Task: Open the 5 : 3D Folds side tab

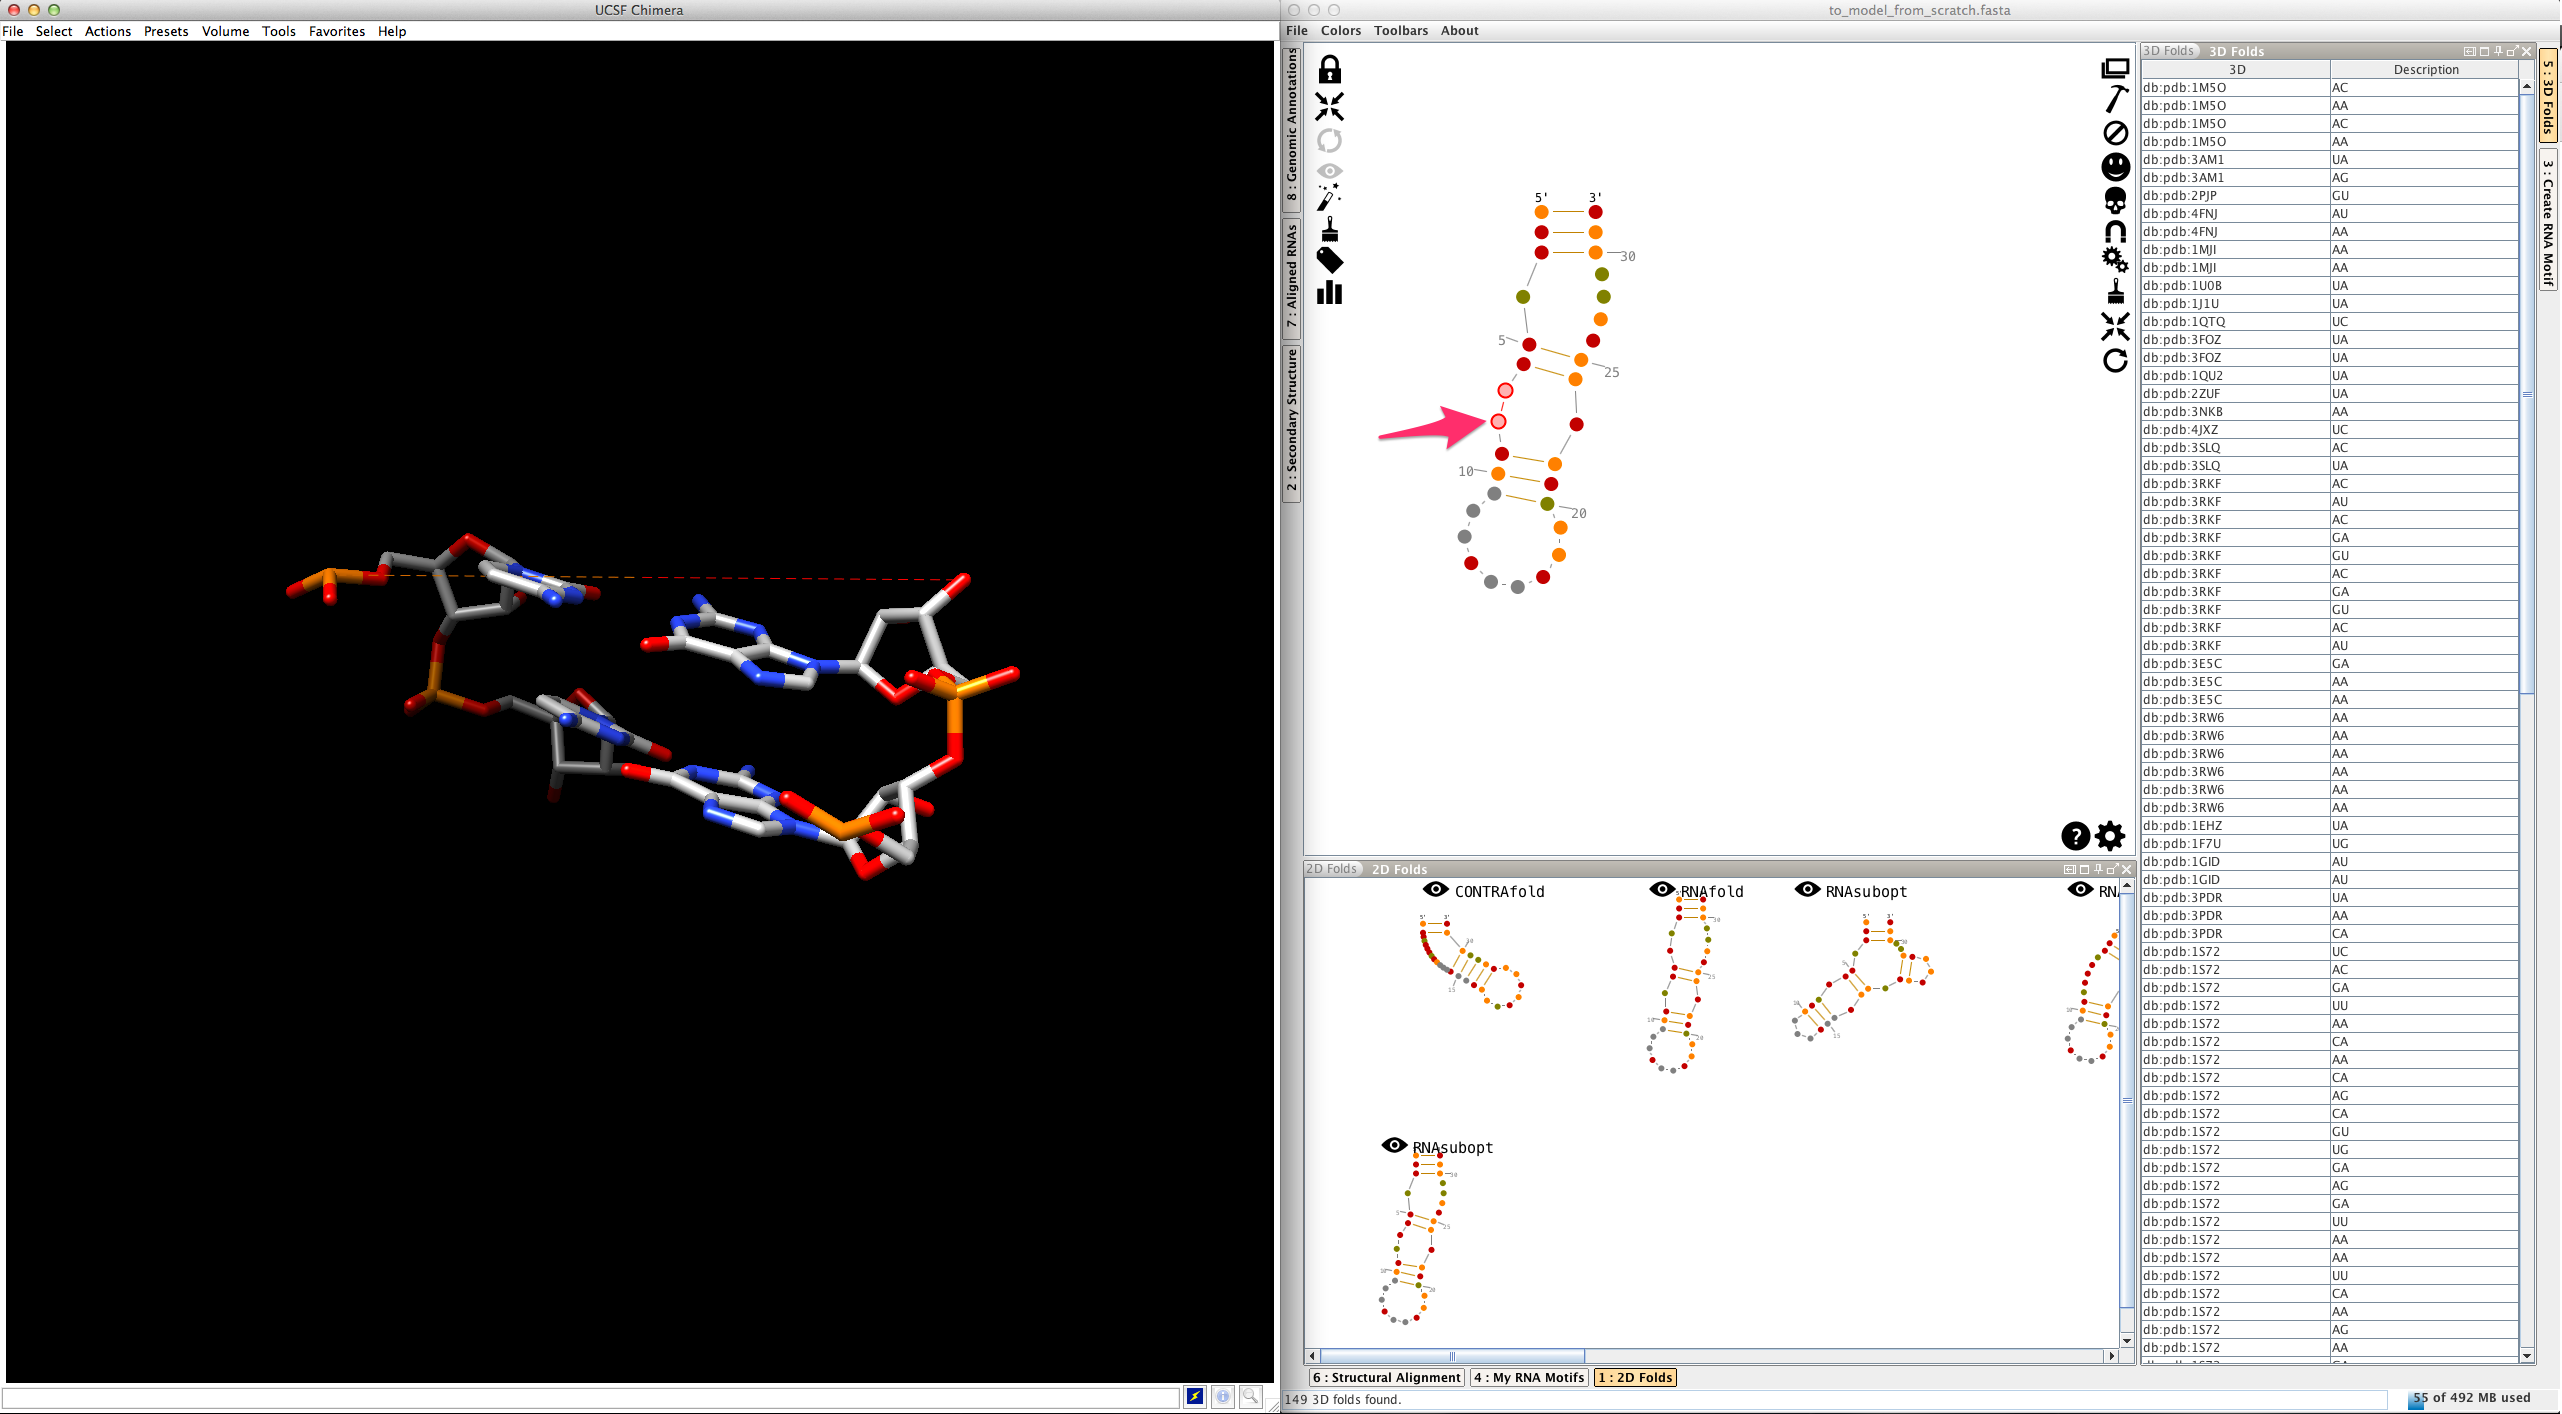Action: pos(2549,97)
